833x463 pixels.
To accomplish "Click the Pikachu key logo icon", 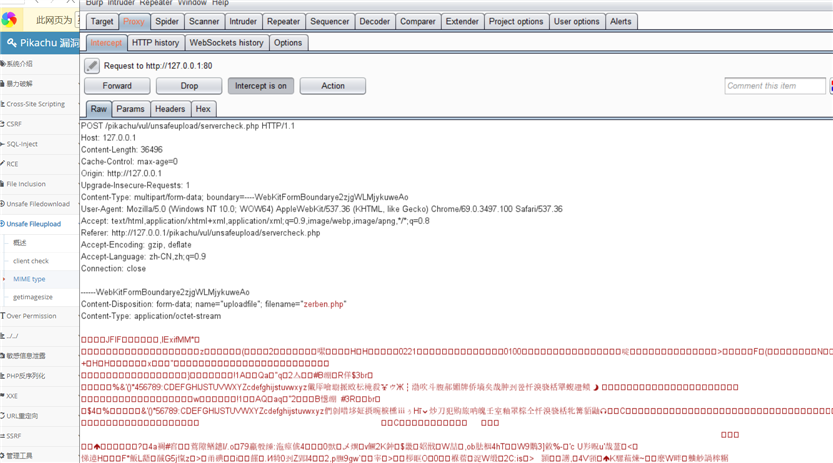I will coord(12,42).
